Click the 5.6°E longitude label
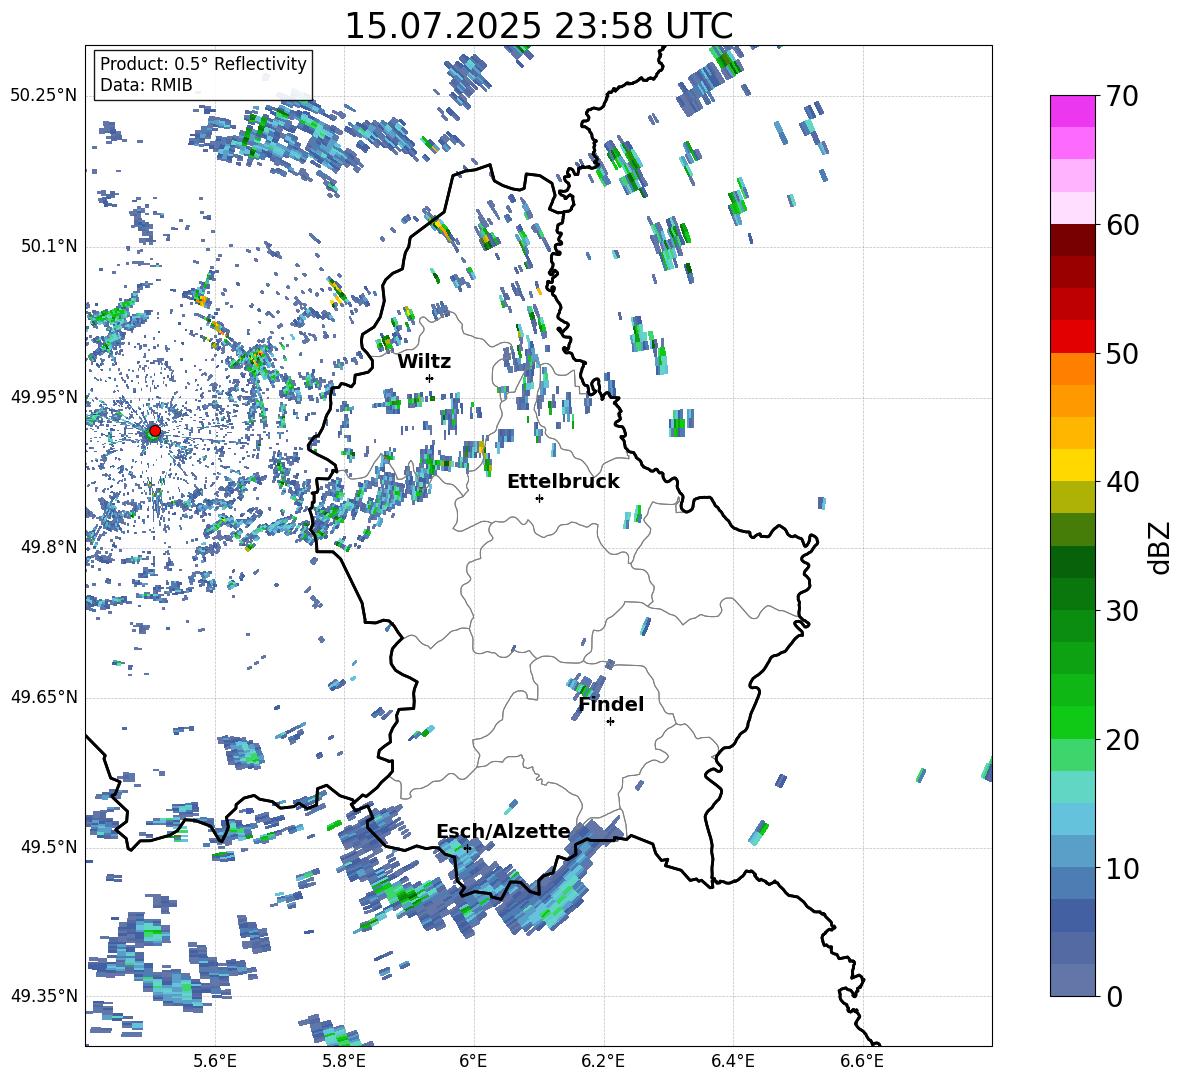 tap(215, 1061)
